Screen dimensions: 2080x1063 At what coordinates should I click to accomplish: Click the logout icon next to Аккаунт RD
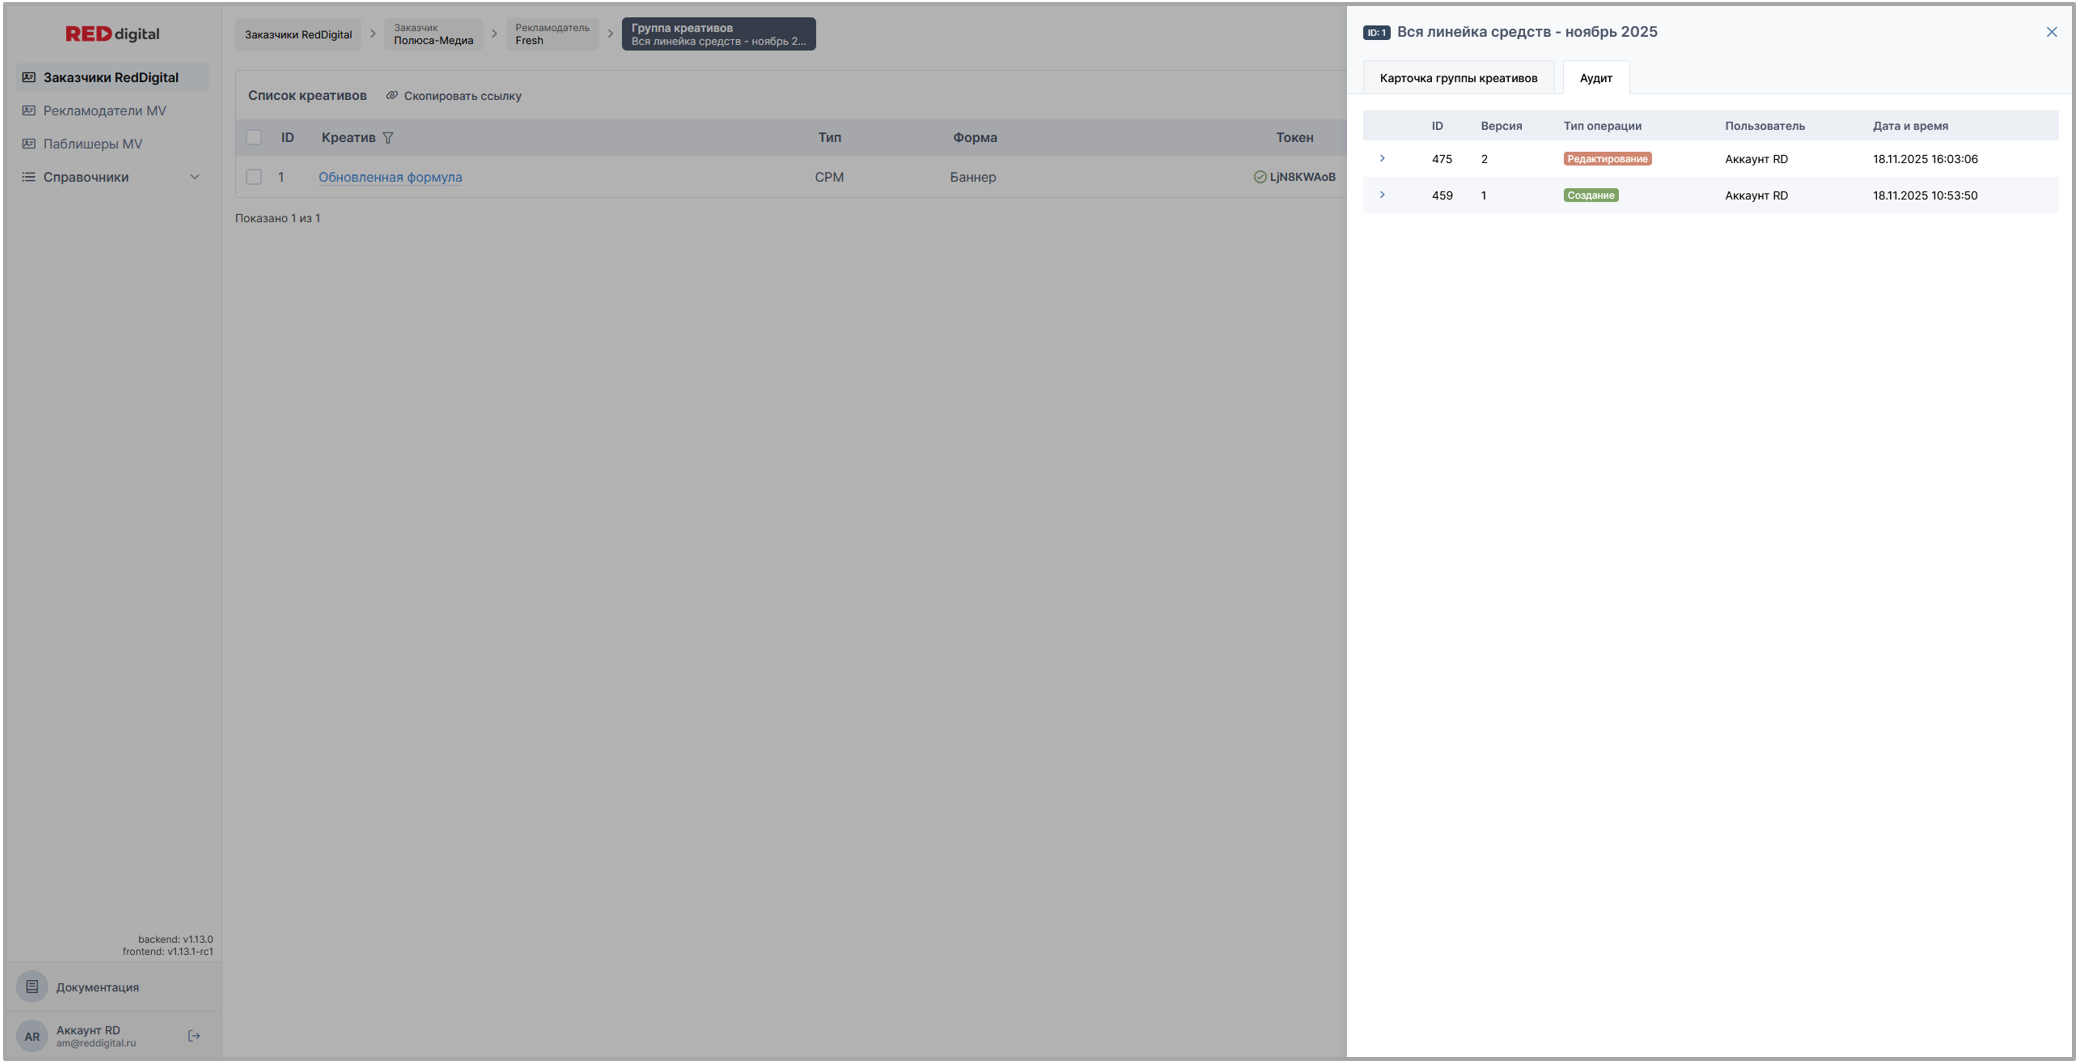pos(194,1036)
